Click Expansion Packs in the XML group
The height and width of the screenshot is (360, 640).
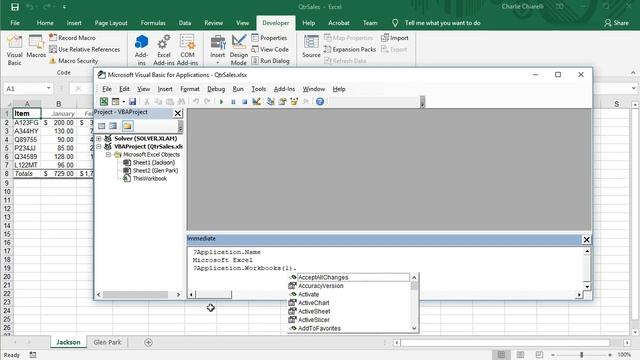point(350,49)
